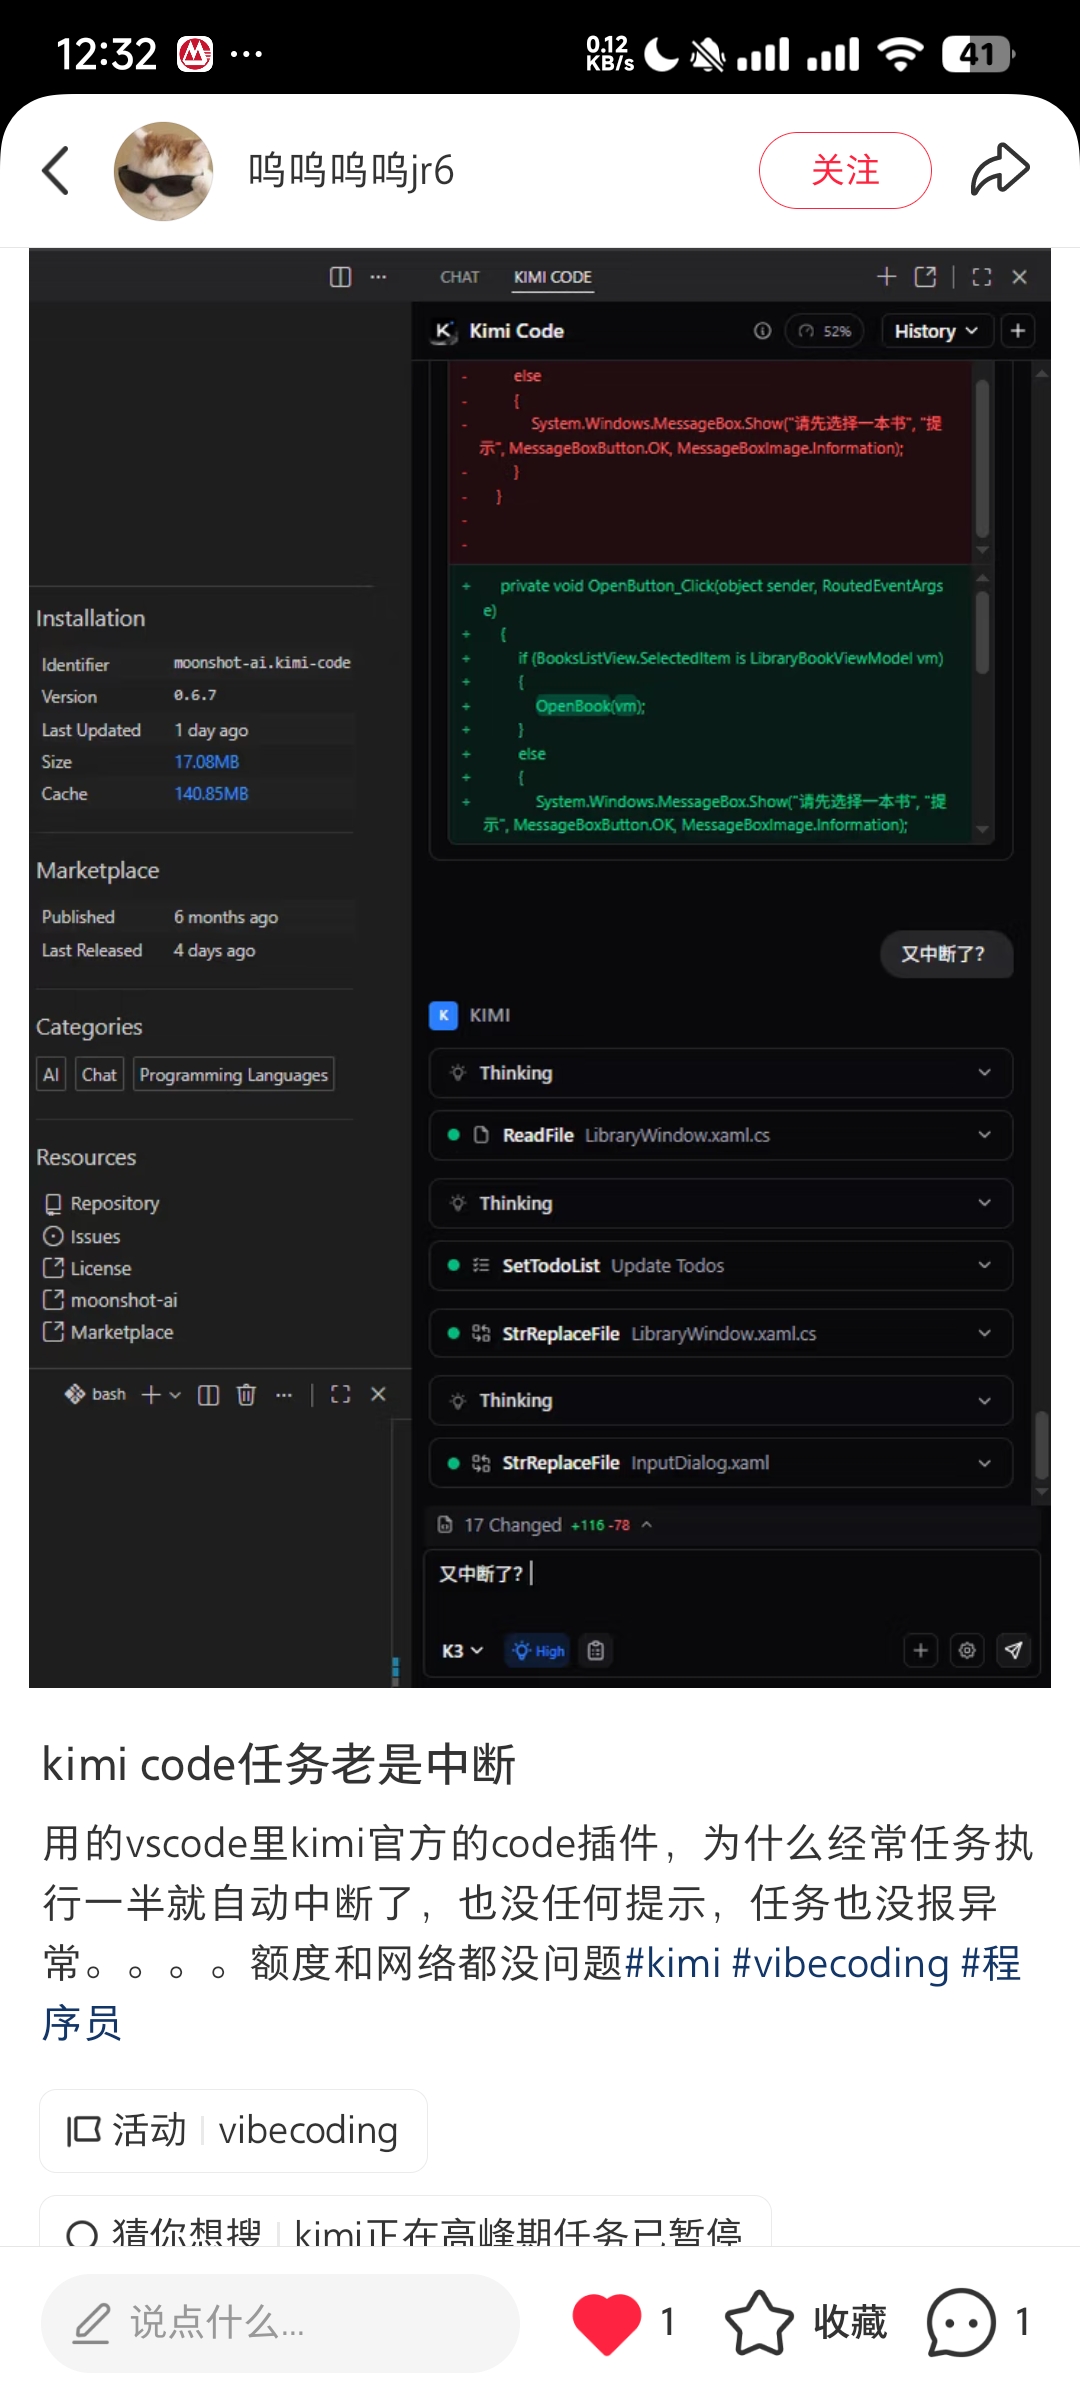Screen dimensions: 1080x2400
Task: Open the #程序员 hashtag
Action: [990, 1964]
